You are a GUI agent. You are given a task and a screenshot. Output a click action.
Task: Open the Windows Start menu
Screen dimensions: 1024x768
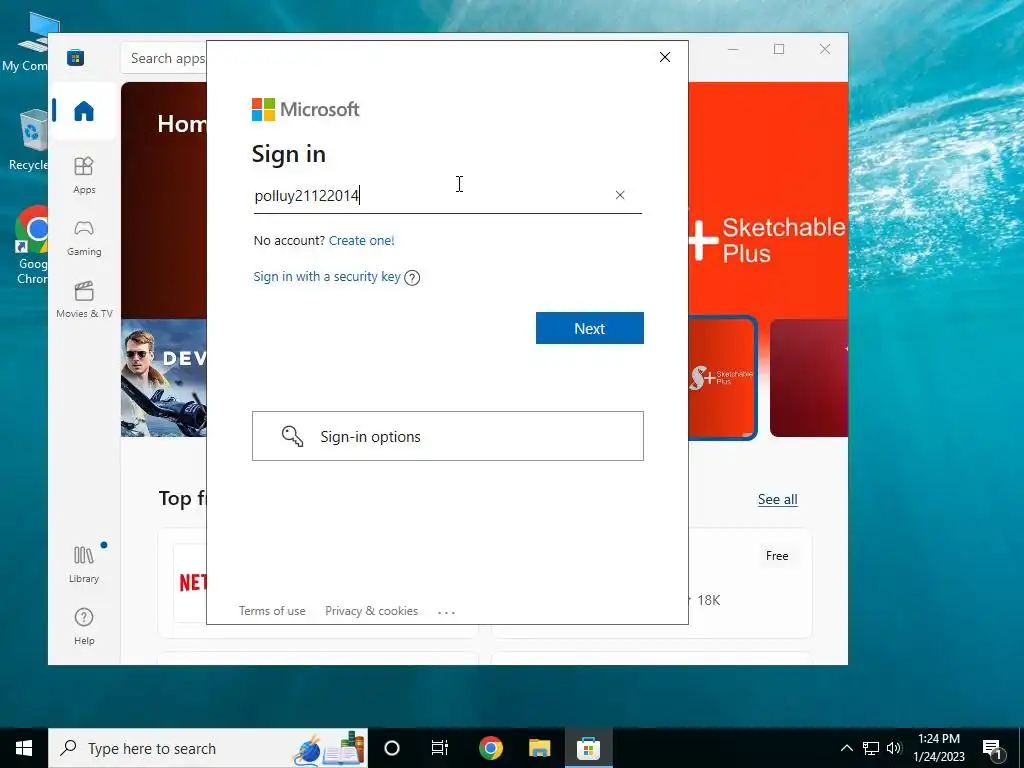tap(24, 748)
